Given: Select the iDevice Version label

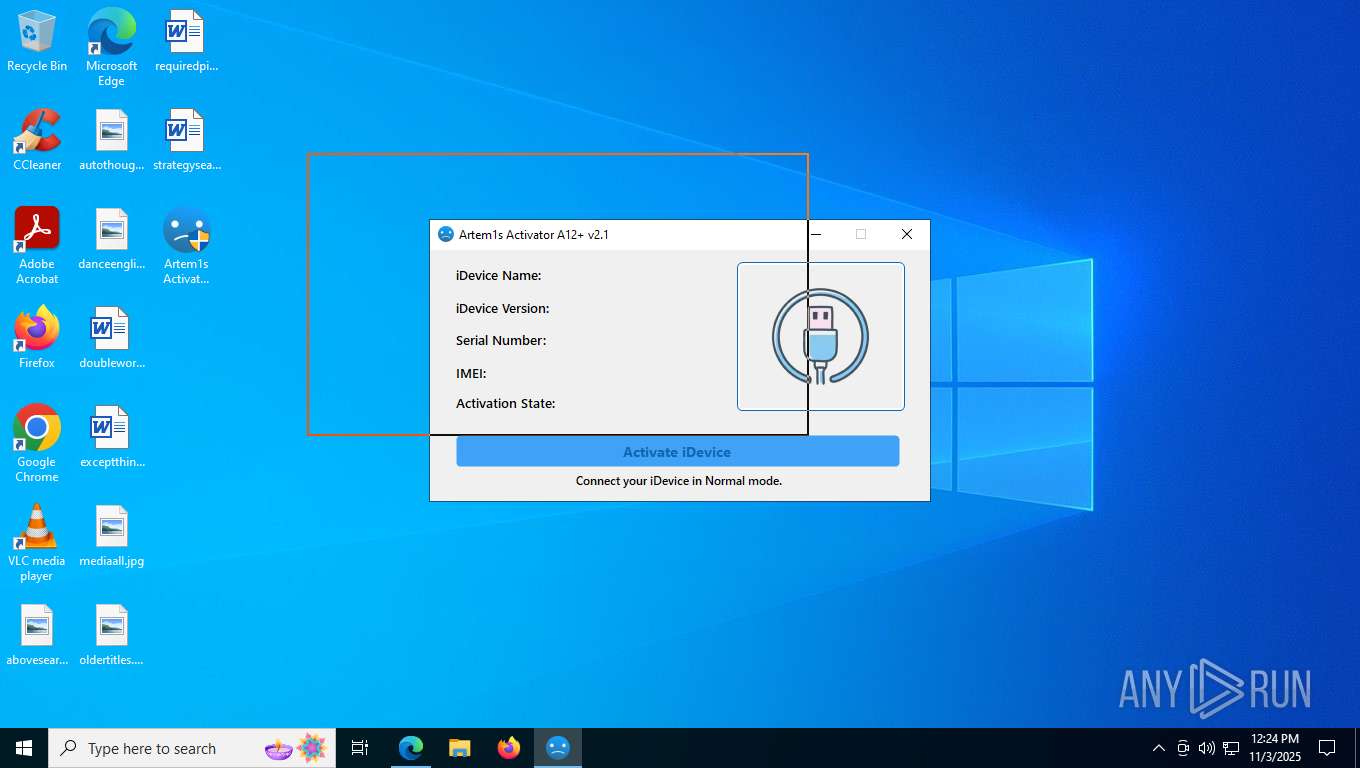Looking at the screenshot, I should pyautogui.click(x=503, y=308).
